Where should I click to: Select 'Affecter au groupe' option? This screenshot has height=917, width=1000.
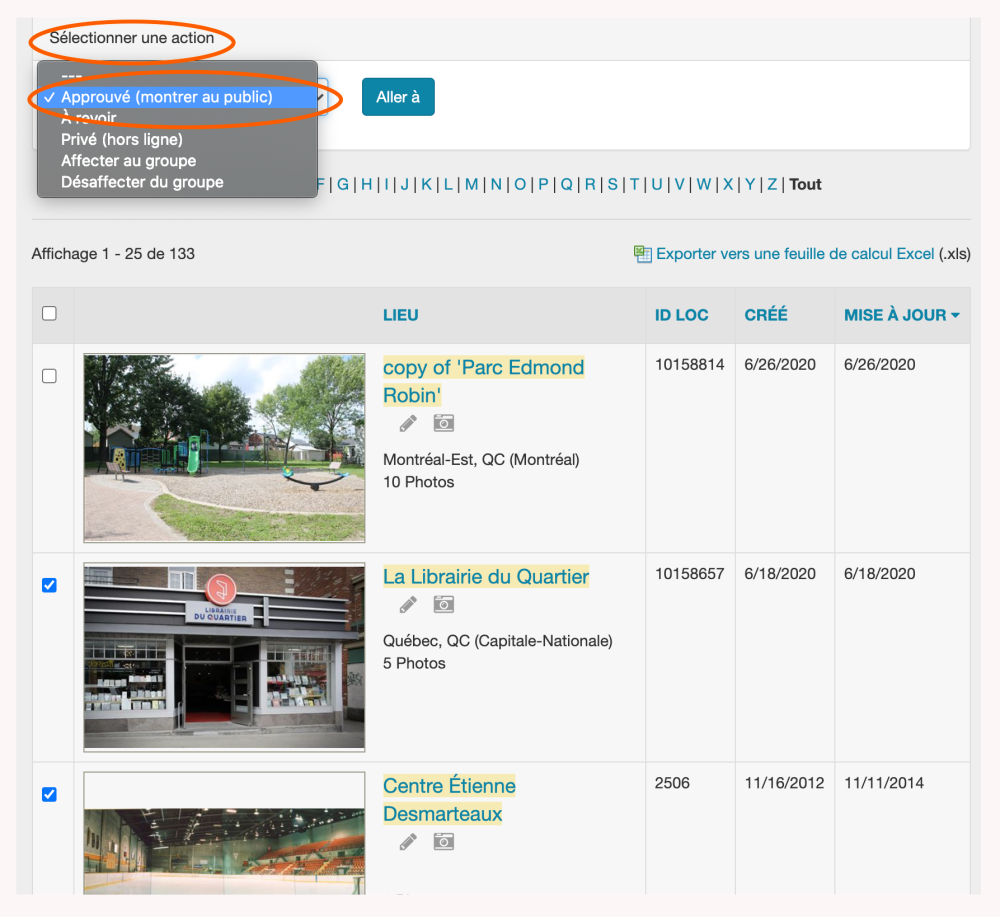pos(177,161)
